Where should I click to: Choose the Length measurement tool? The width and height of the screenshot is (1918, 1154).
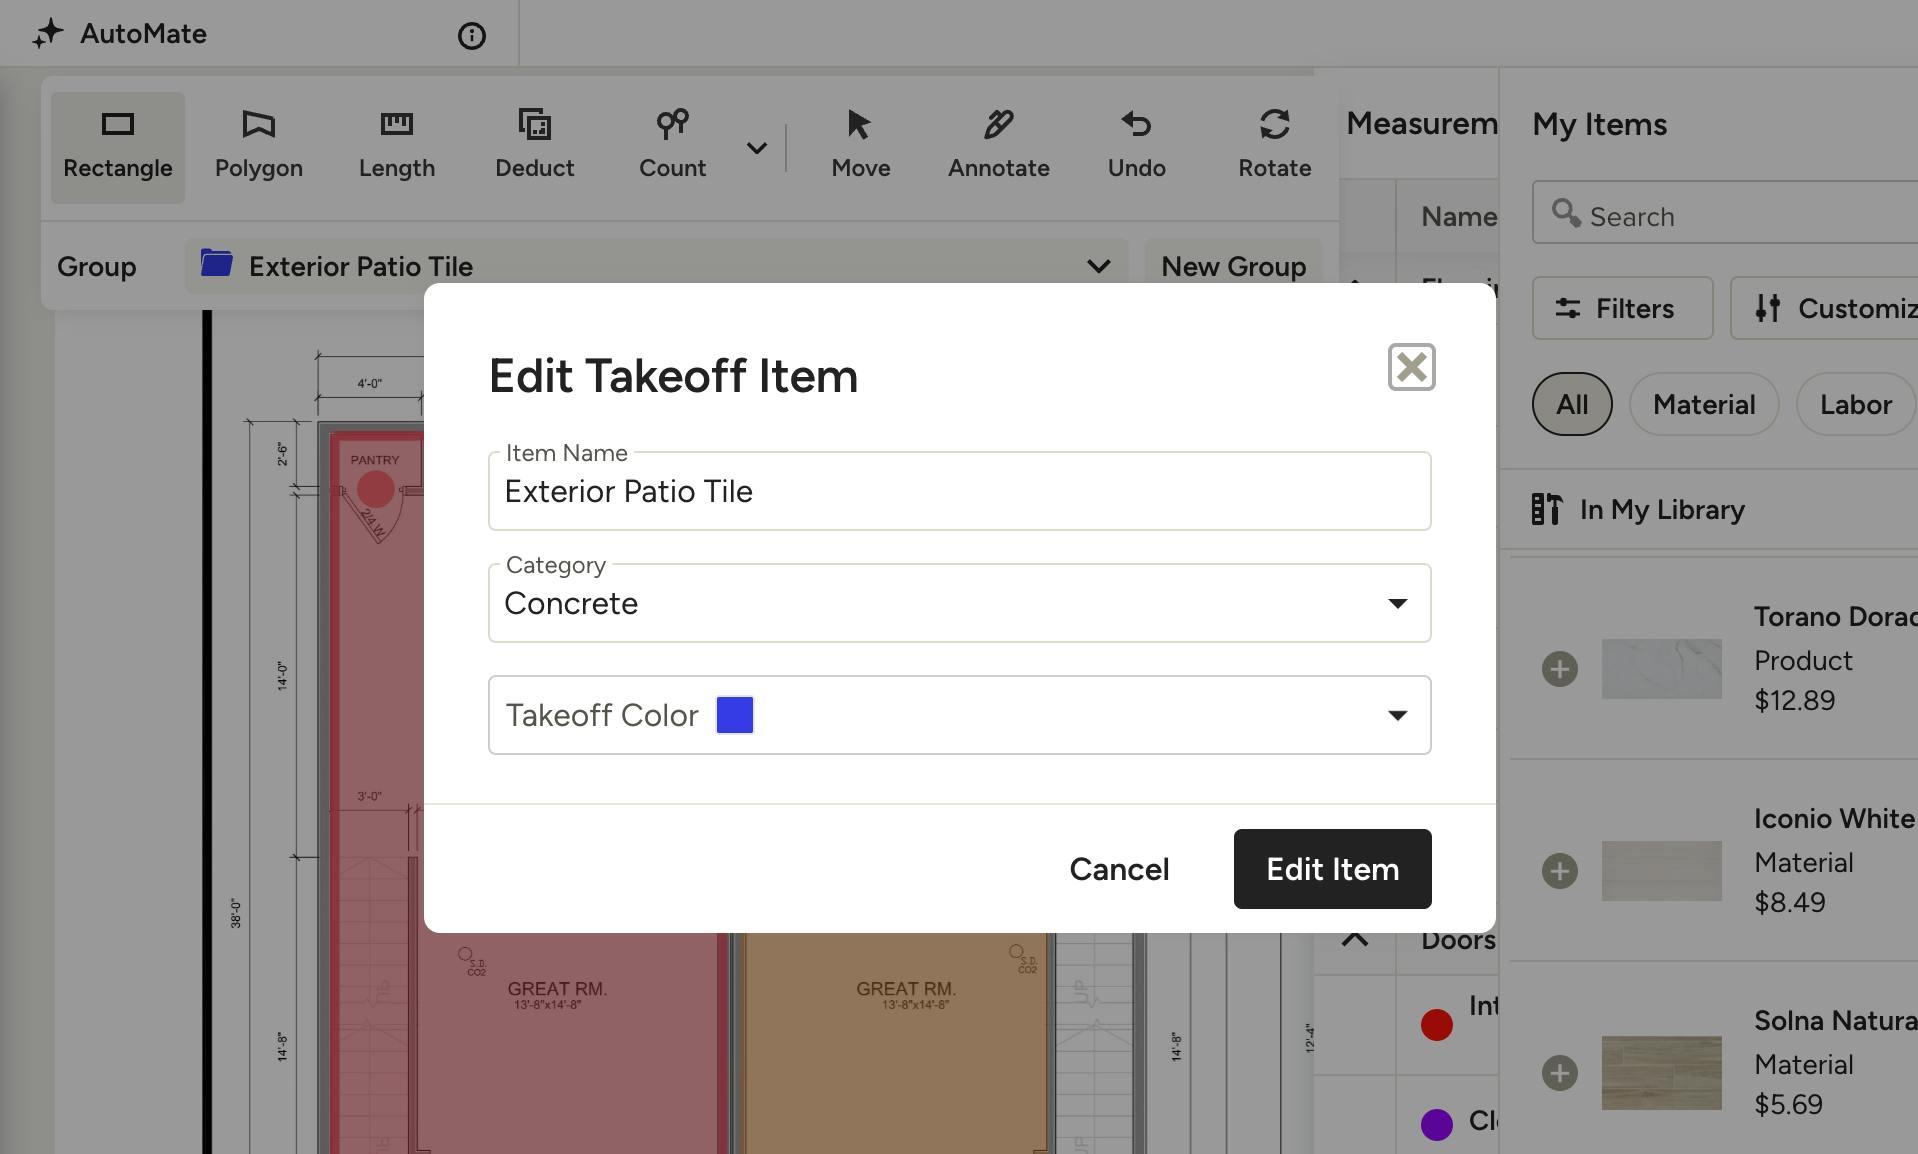[397, 147]
